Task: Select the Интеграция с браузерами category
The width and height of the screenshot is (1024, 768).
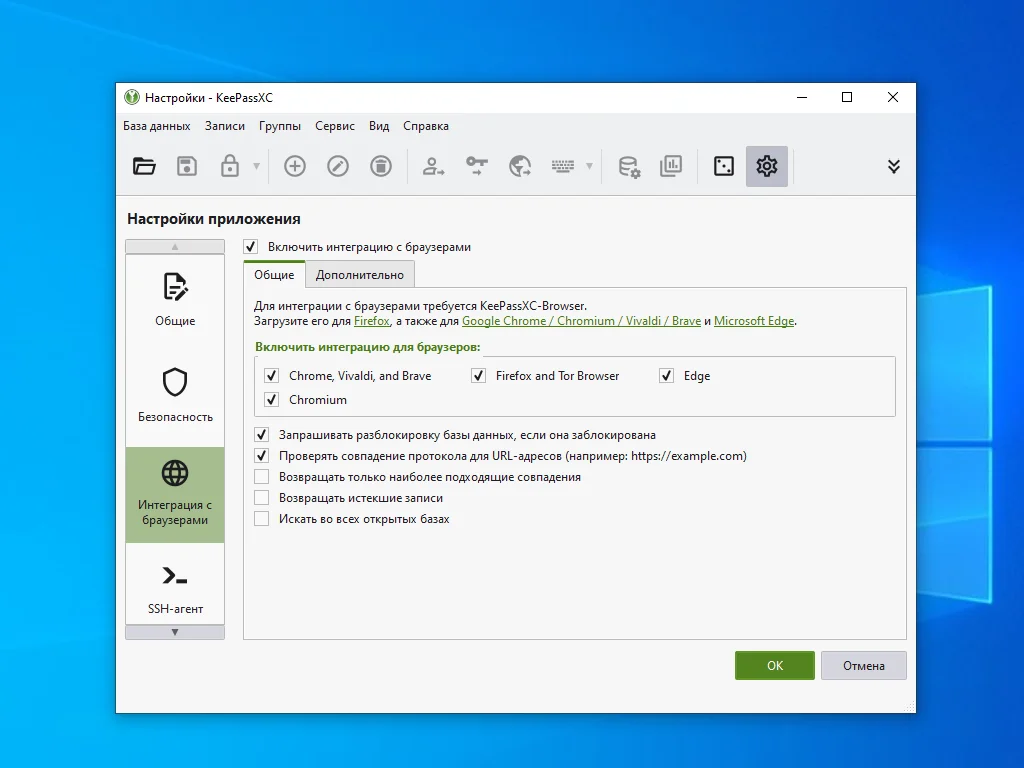Action: pyautogui.click(x=175, y=495)
